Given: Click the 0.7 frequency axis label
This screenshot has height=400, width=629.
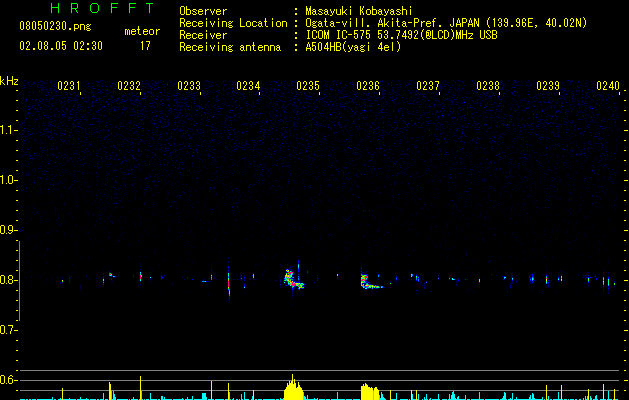Looking at the screenshot, I should (8, 330).
